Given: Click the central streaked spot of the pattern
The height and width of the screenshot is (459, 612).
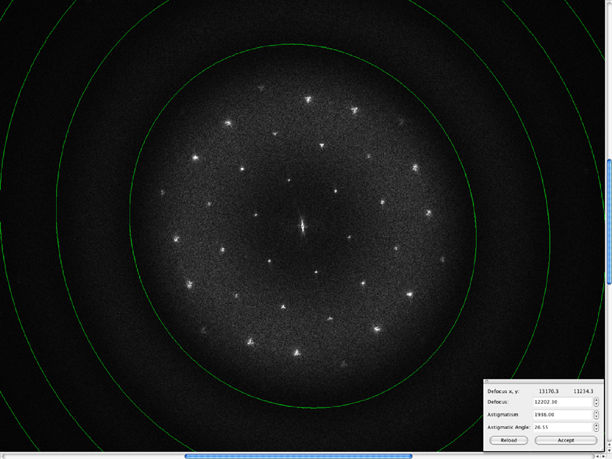Looking at the screenshot, I should tap(302, 225).
